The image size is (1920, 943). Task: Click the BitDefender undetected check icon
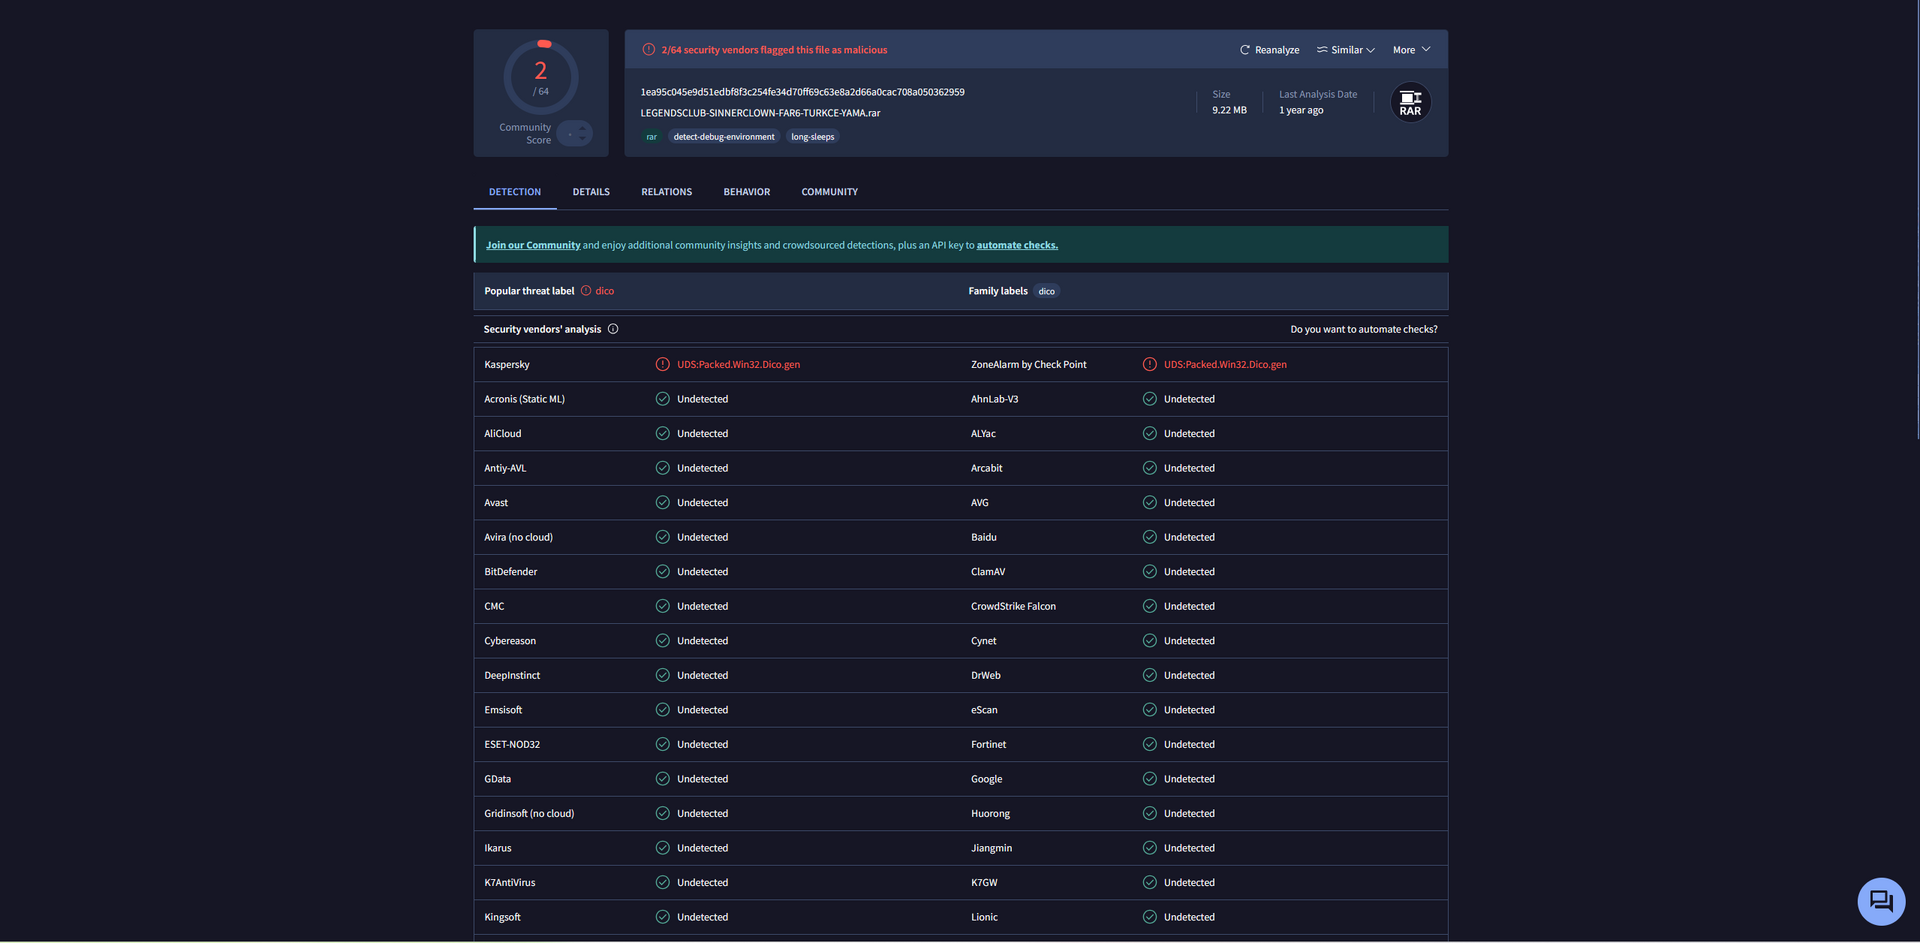(662, 572)
